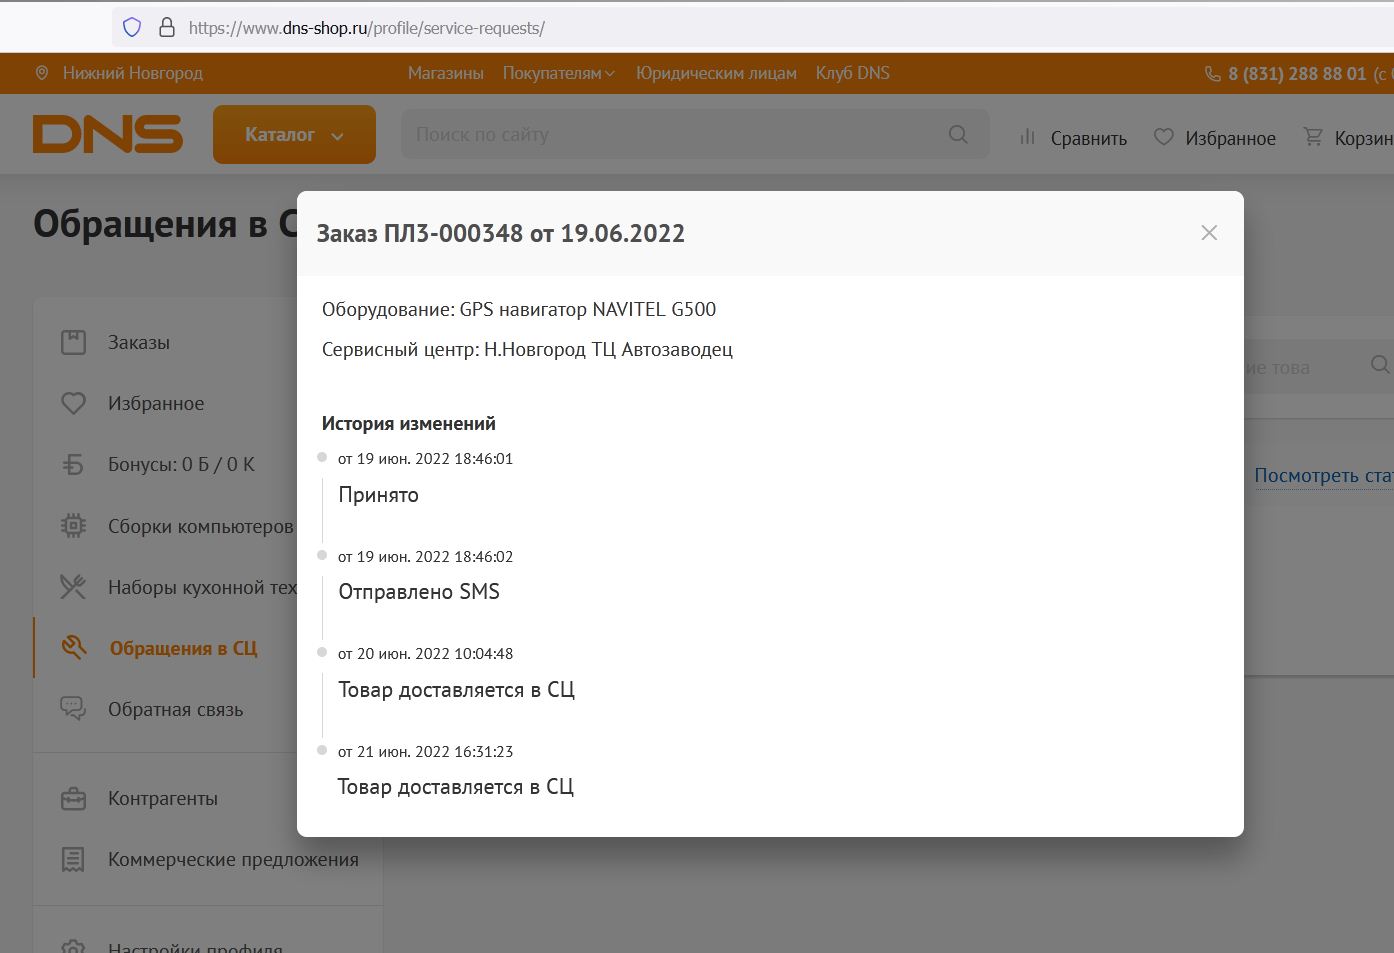
Task: Click the phone handset icon
Action: click(x=1212, y=74)
